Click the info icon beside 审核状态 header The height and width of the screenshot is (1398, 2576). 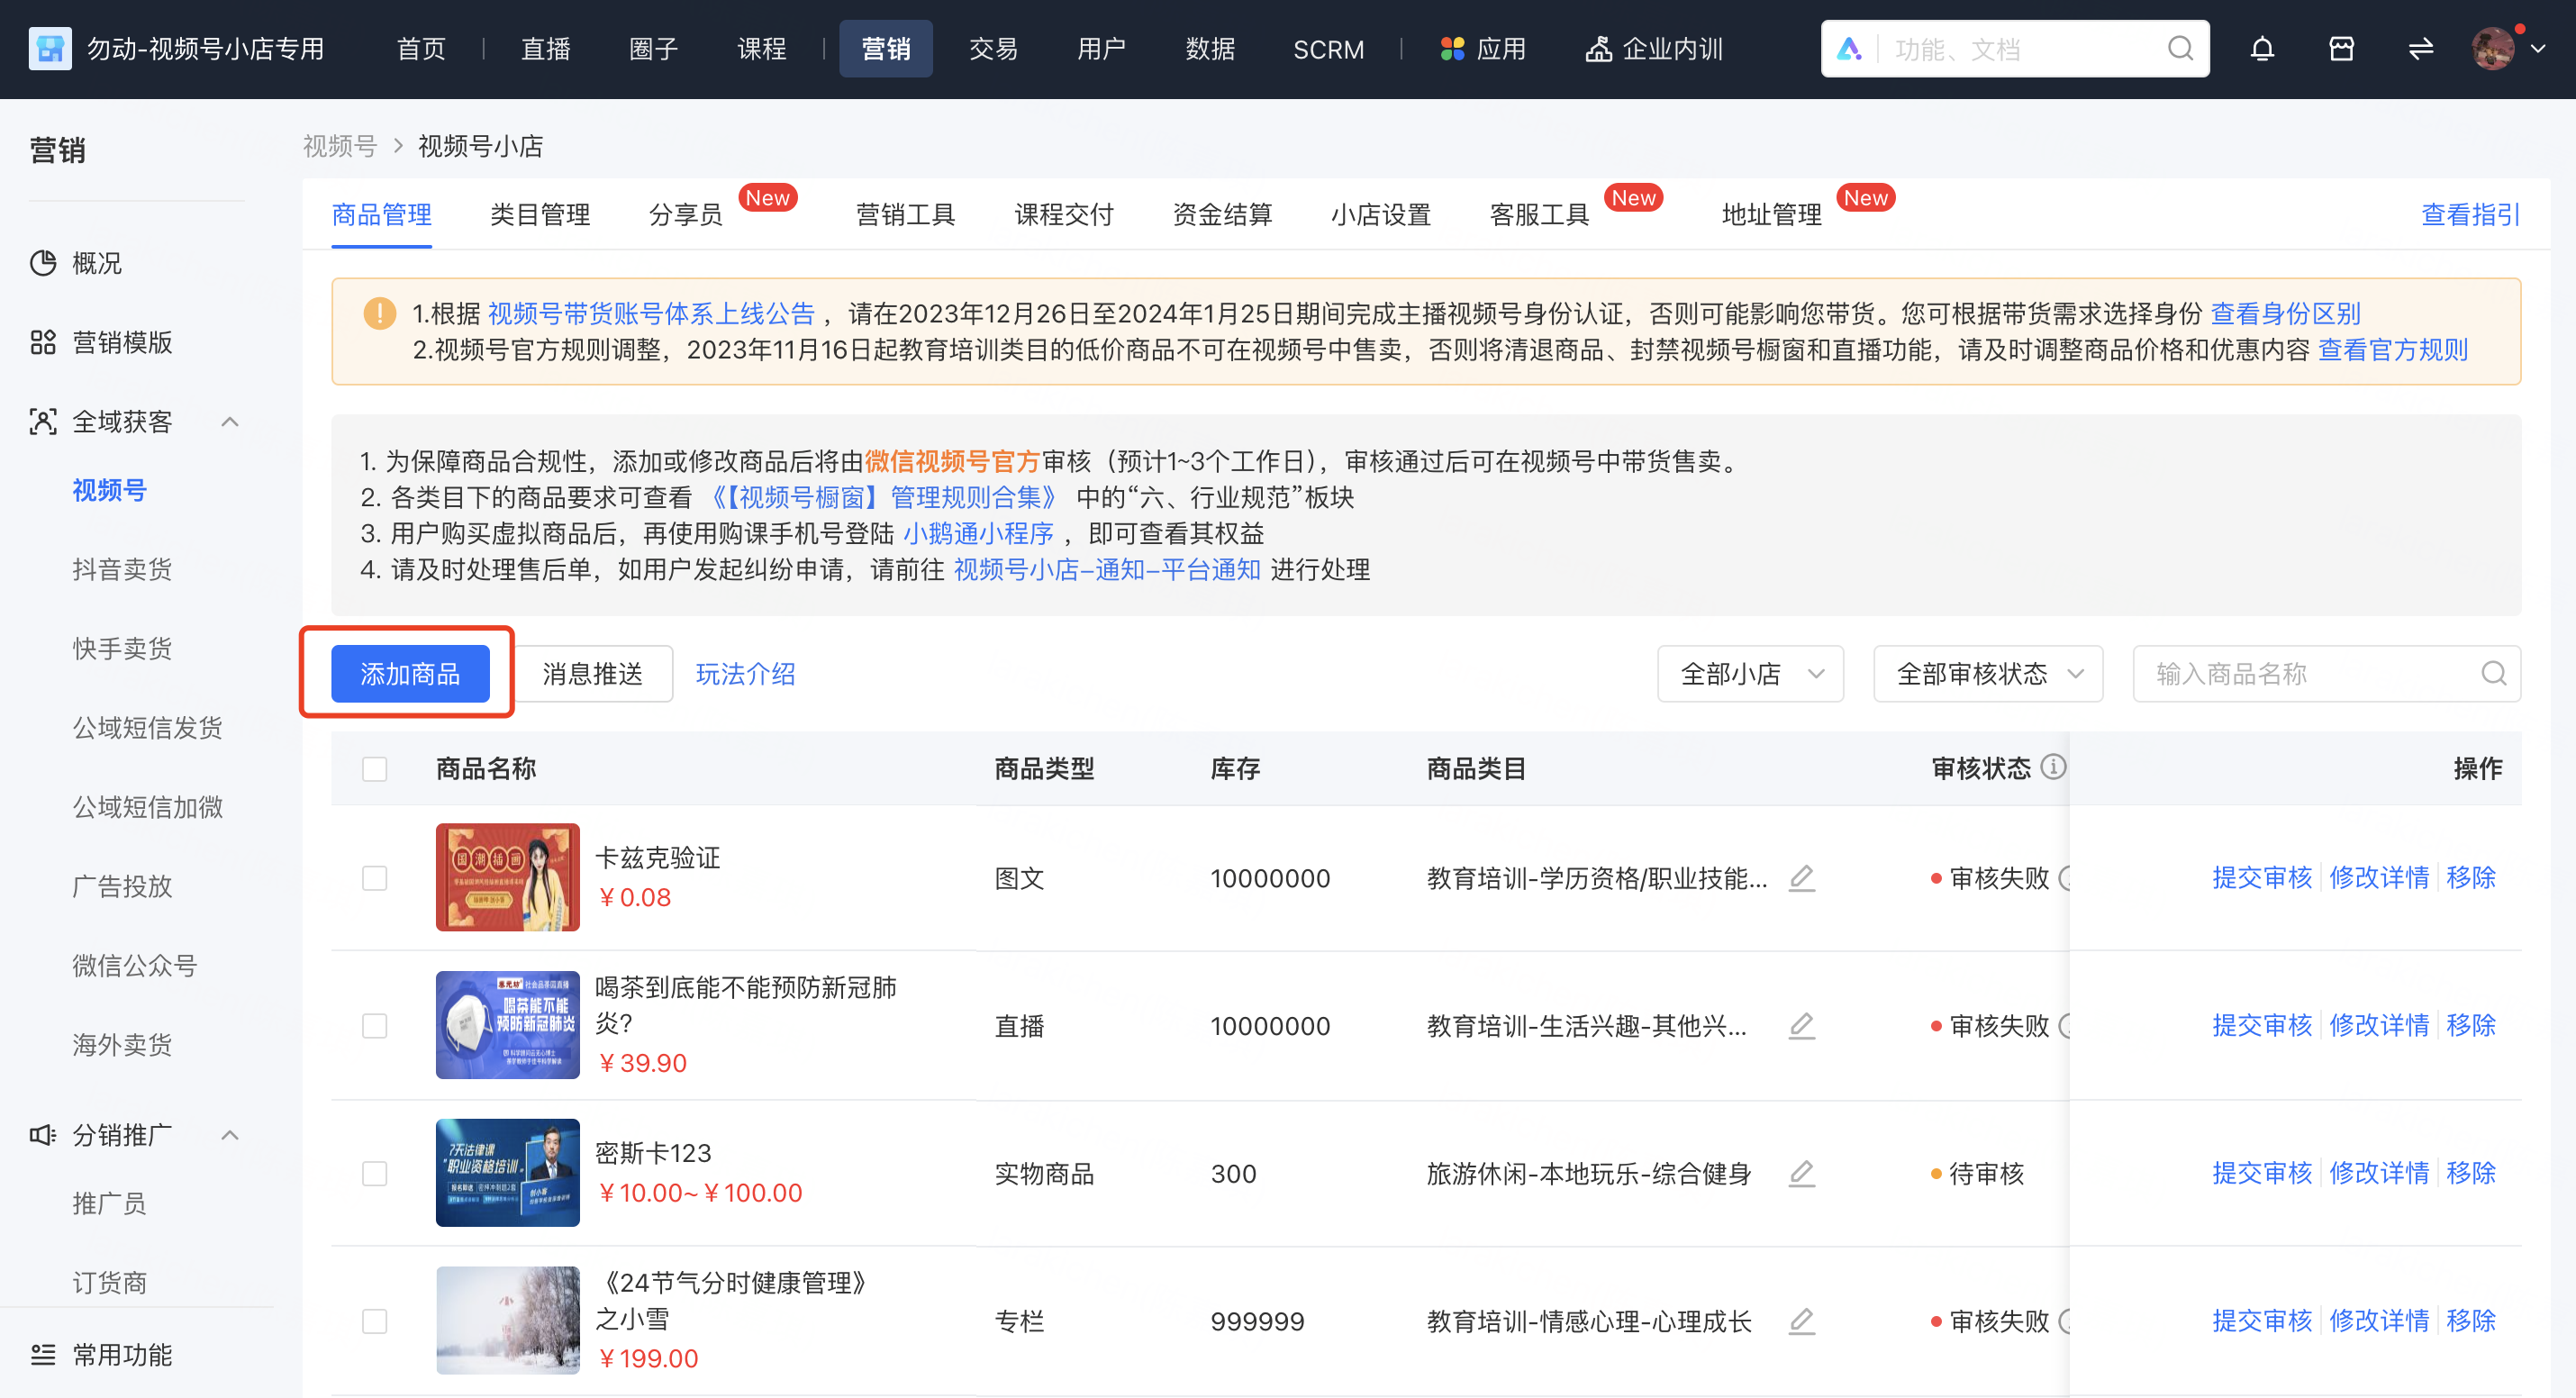click(2052, 767)
